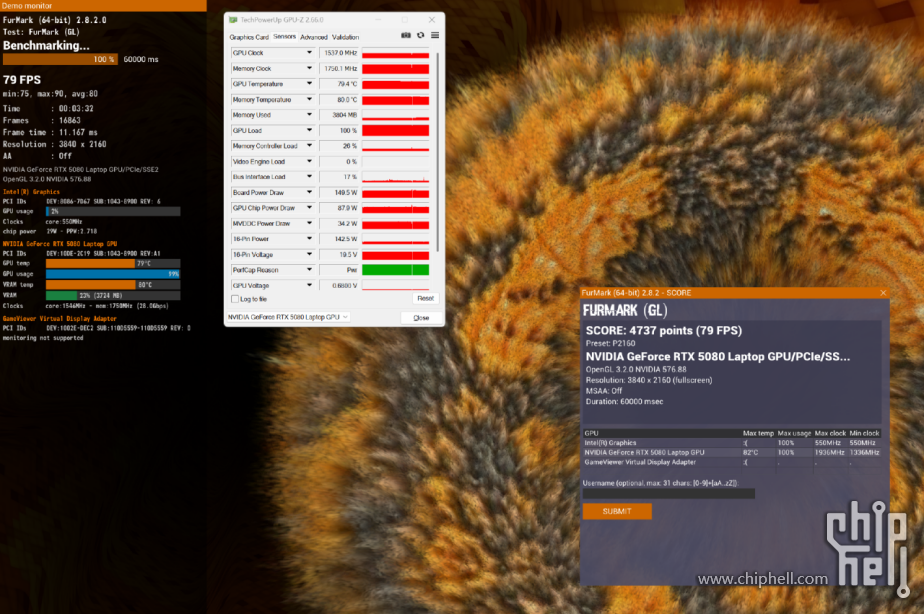Click the Frame time 11.167 ms line
This screenshot has height=614, width=924.
50,133
